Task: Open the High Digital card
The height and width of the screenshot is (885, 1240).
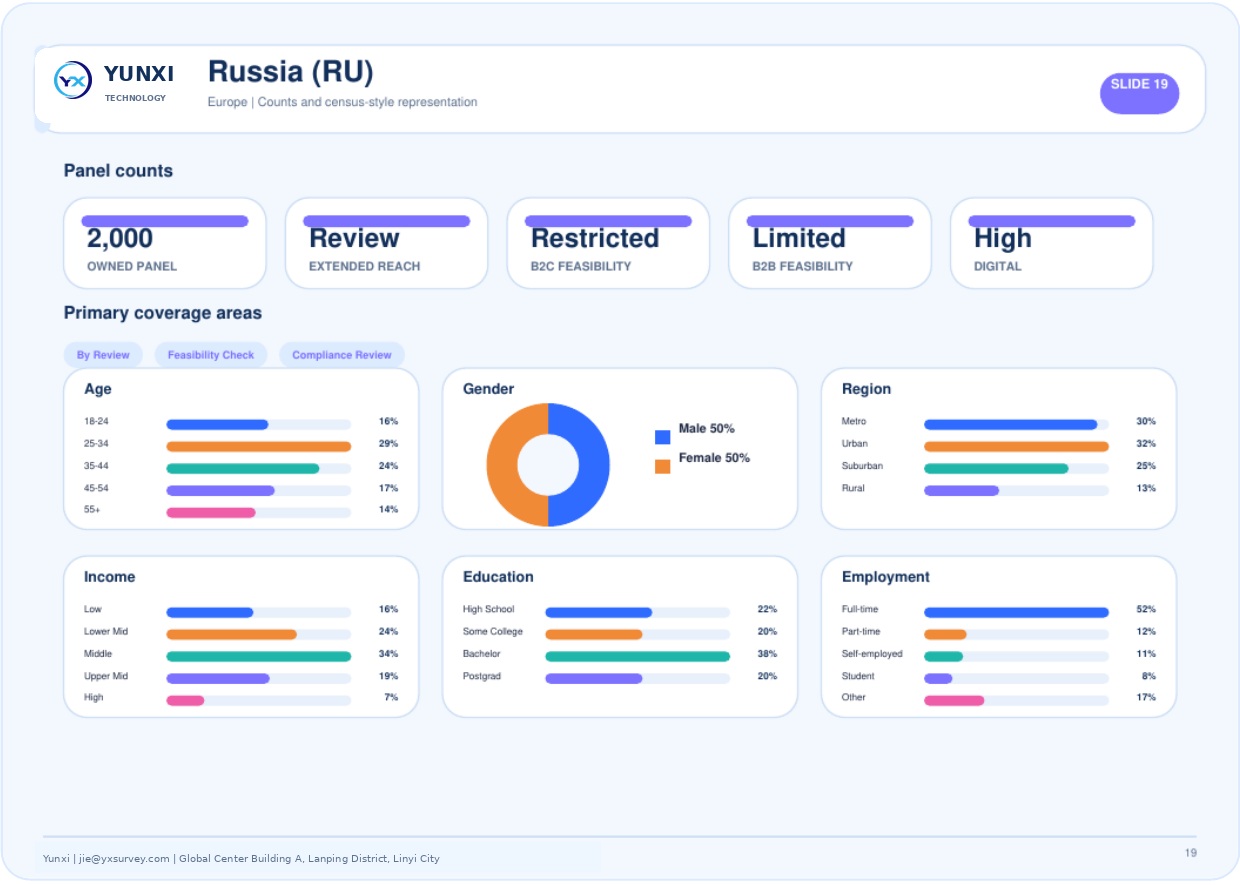Action: tap(1052, 243)
